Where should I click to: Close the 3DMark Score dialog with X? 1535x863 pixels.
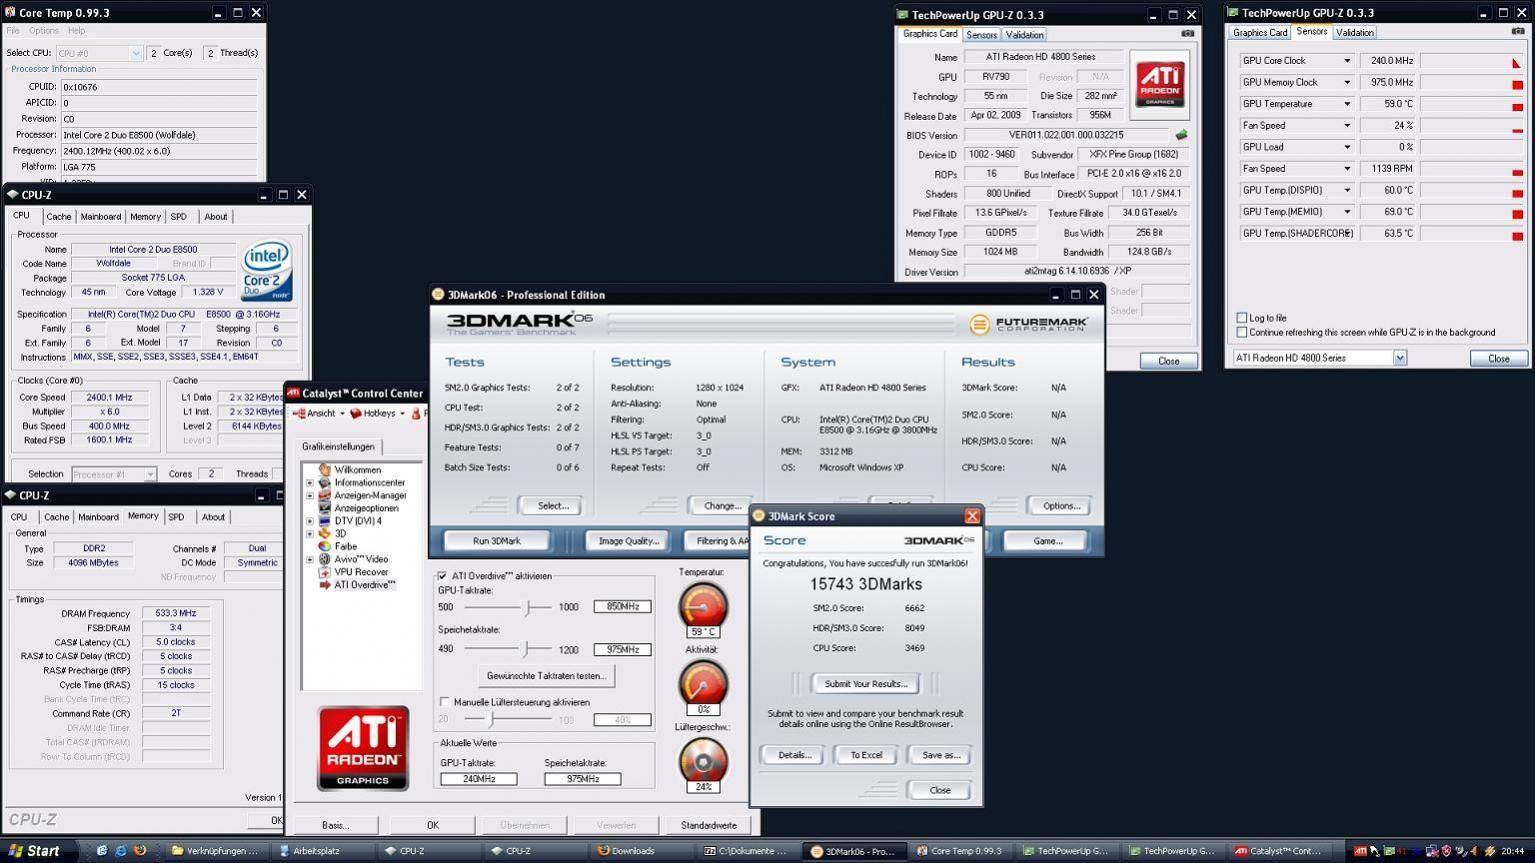point(972,516)
